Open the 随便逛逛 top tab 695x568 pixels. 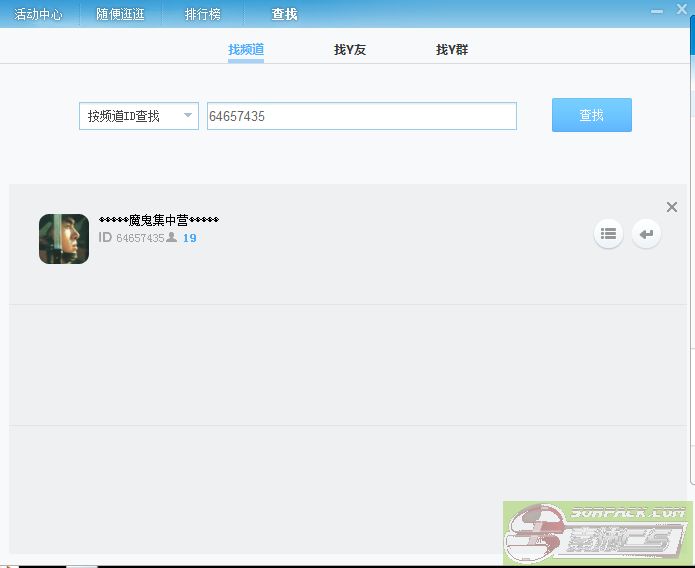coord(120,15)
